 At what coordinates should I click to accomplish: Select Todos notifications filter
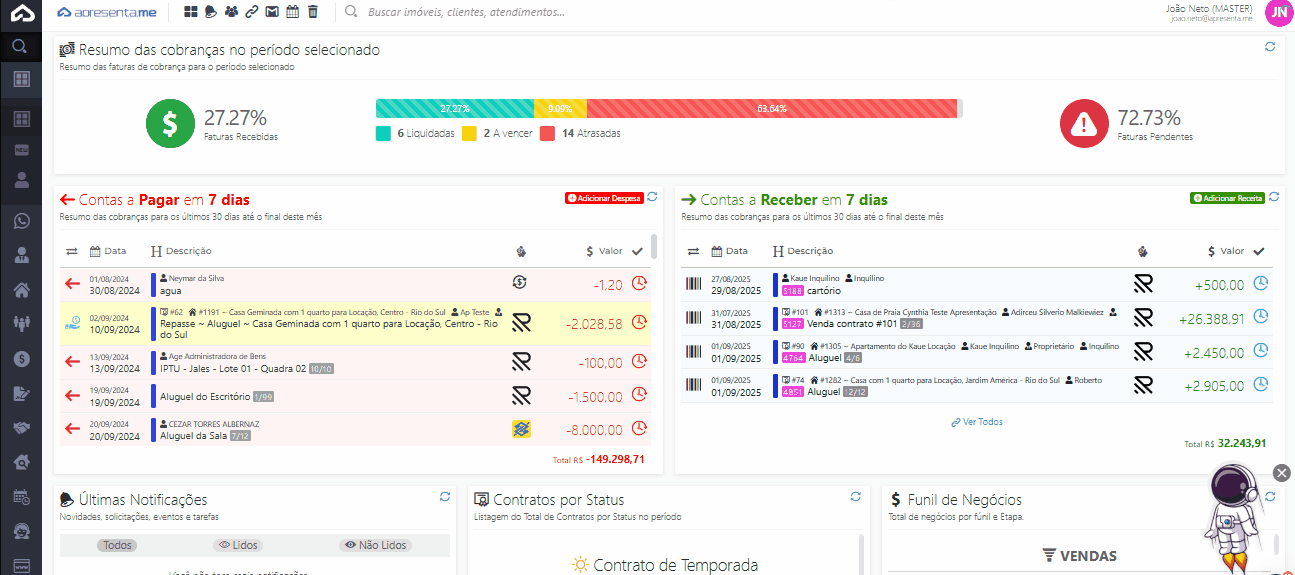click(x=117, y=545)
